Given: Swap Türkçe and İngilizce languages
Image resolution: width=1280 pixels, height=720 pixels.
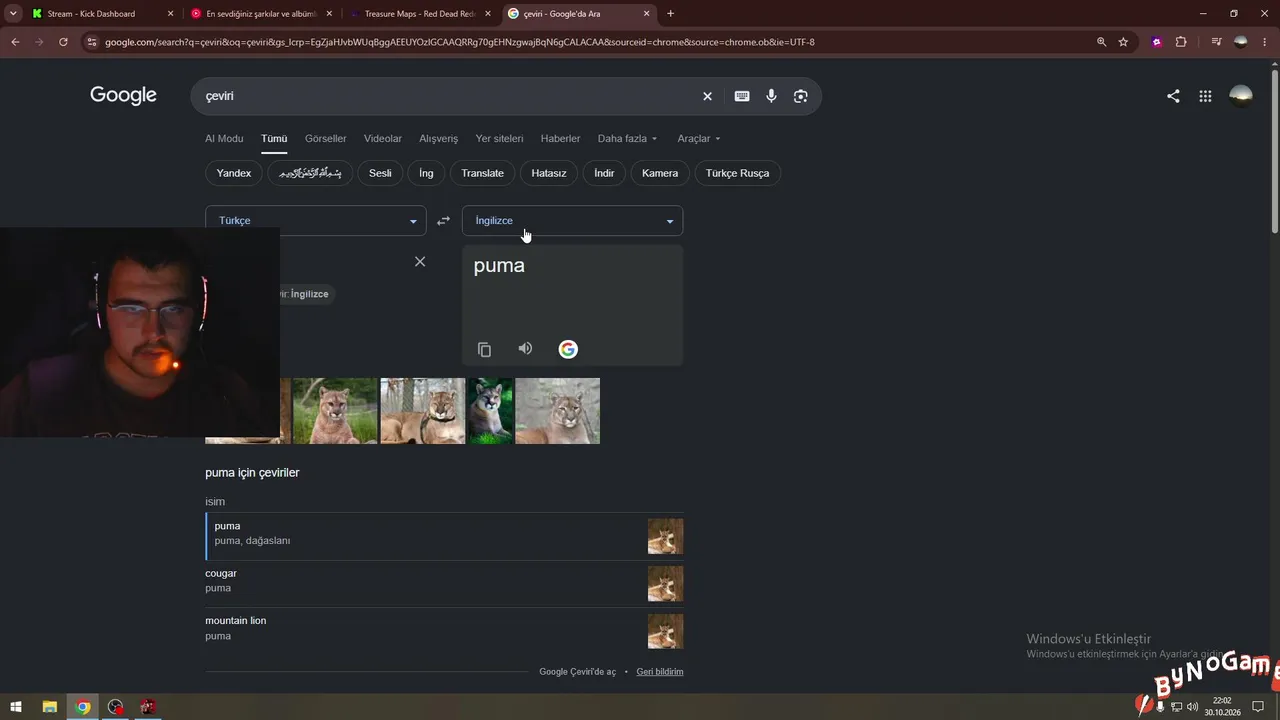Looking at the screenshot, I should (x=443, y=221).
